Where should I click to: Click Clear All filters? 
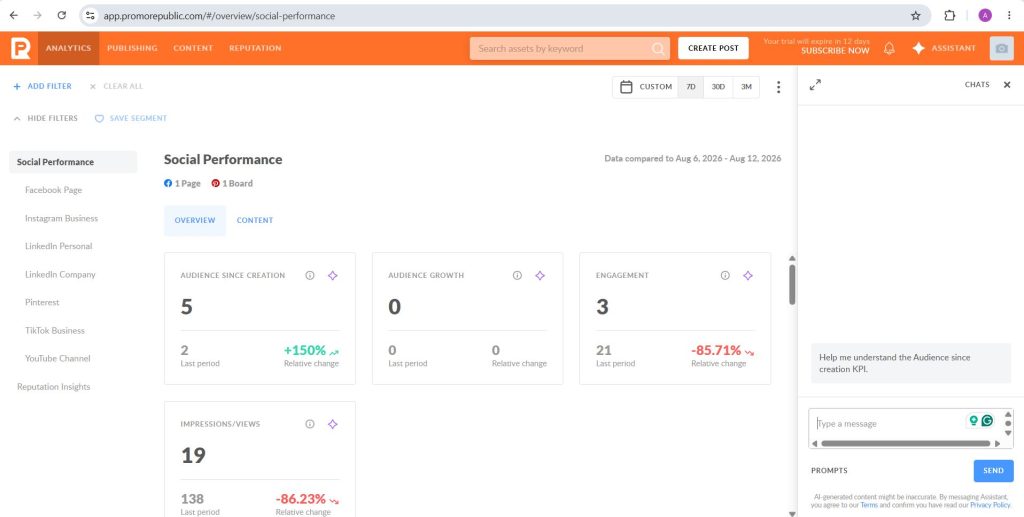point(116,86)
